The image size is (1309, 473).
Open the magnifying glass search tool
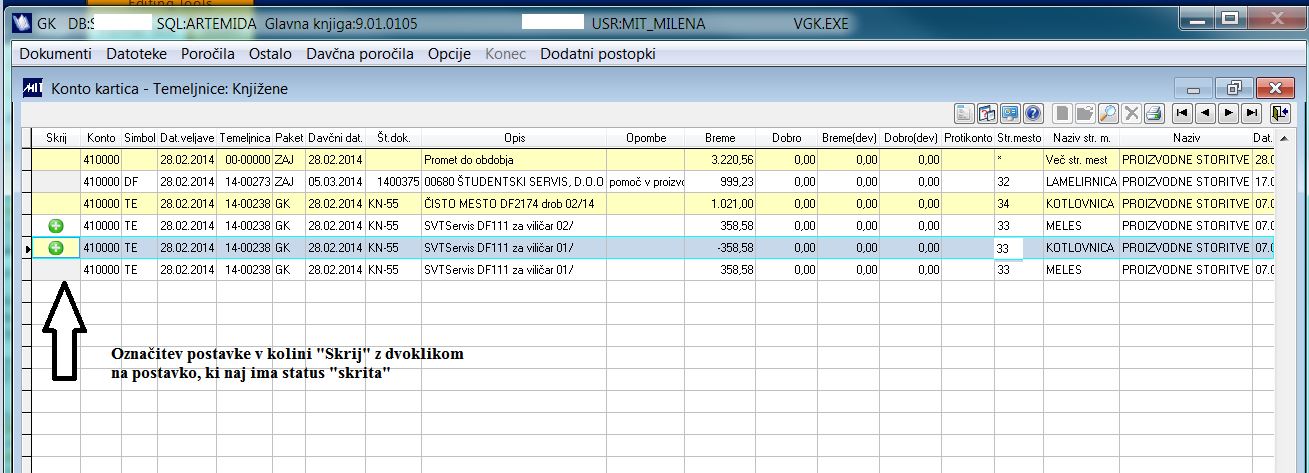point(1107,113)
